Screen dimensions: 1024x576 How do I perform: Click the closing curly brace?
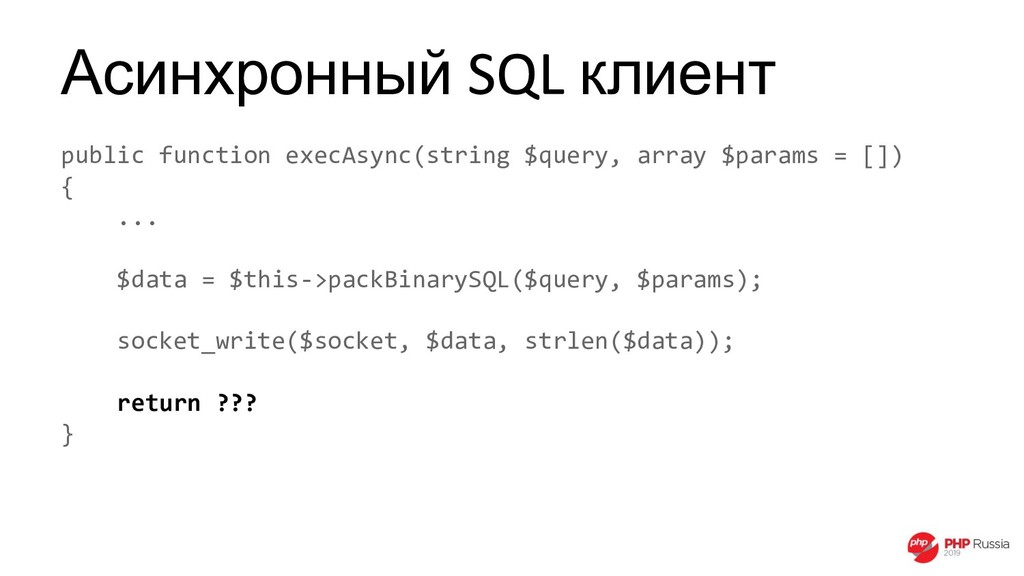67,435
